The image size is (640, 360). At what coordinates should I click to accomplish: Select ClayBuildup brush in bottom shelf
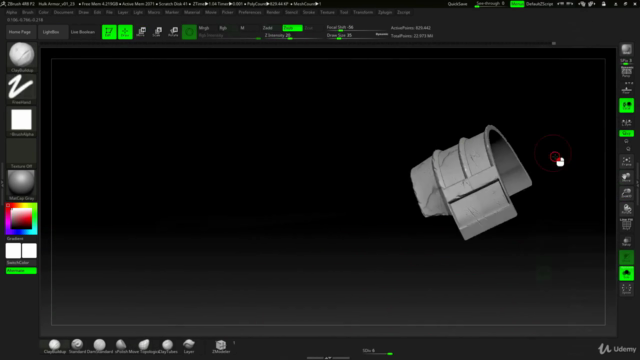pos(55,346)
